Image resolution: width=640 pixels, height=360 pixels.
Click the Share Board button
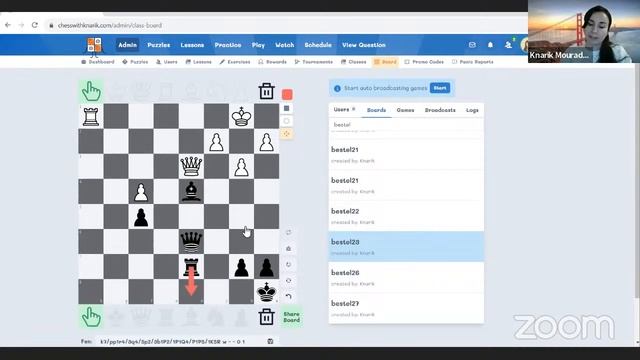click(291, 317)
